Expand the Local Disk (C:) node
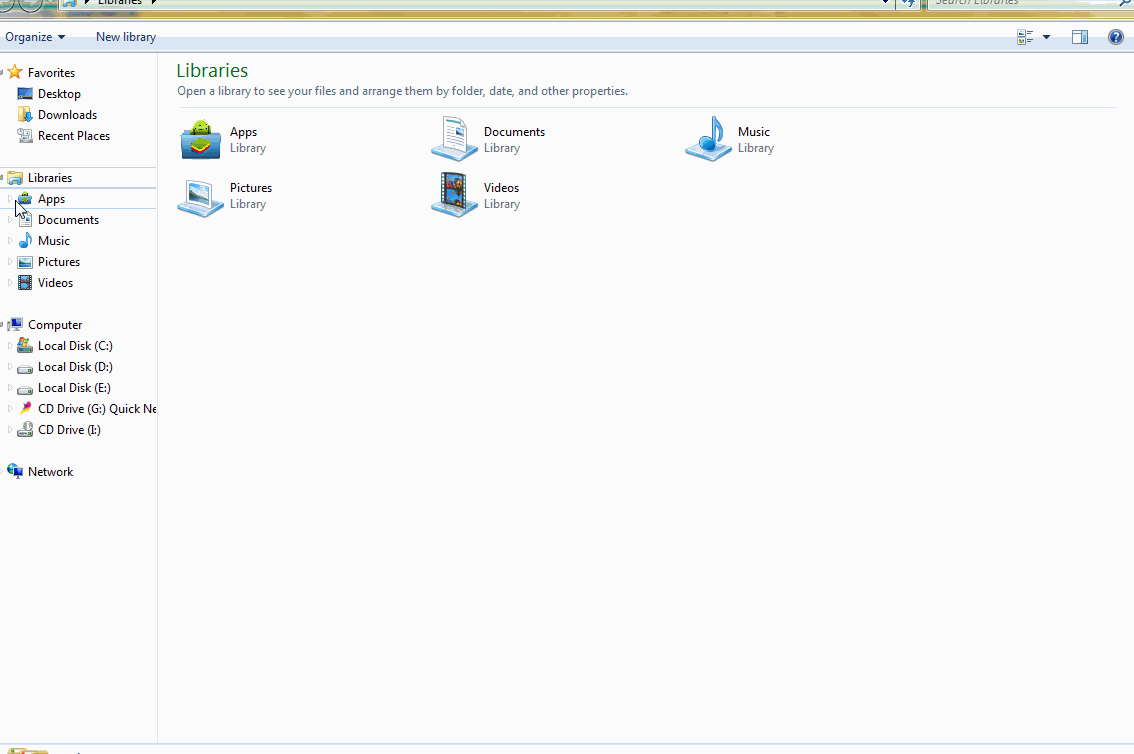Viewport: 1134px width, 754px height. 10,346
